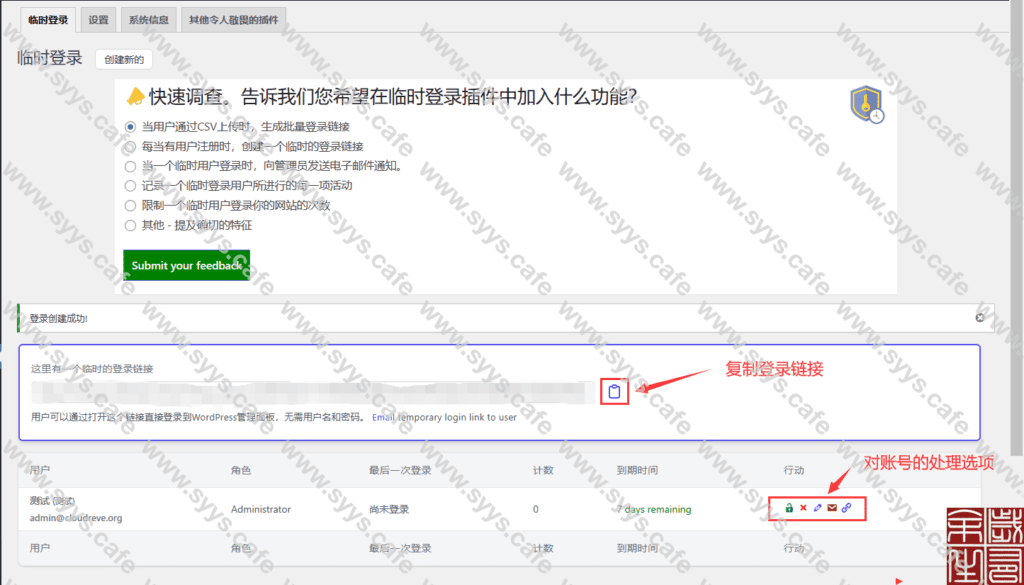Choose the 向管理员发送电子邮件通知 option
The image size is (1024, 585).
point(130,166)
